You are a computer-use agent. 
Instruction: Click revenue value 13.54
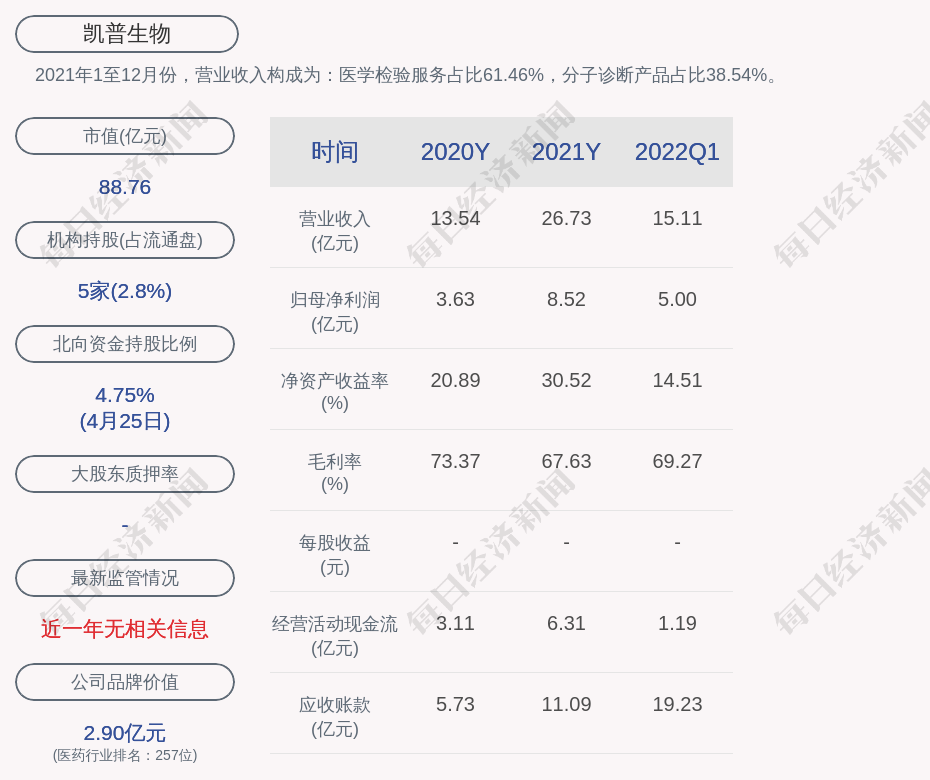click(455, 218)
